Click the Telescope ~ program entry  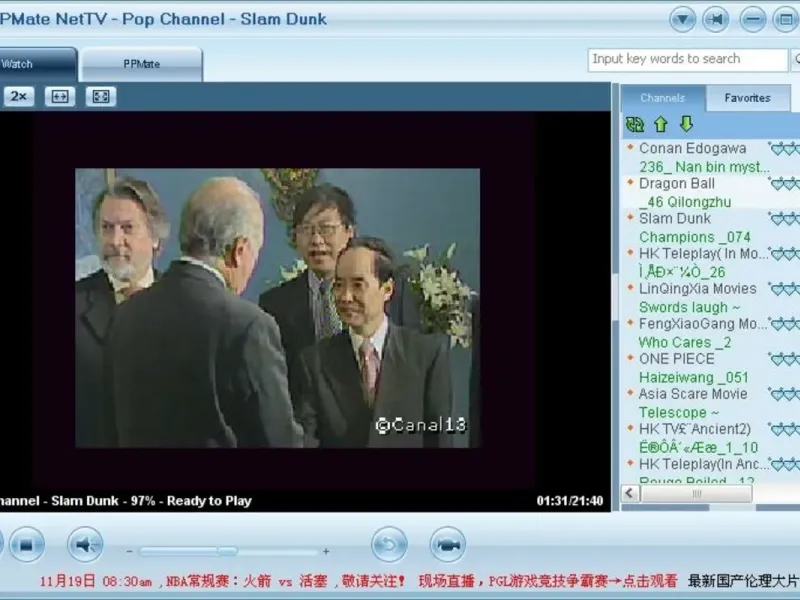click(679, 412)
